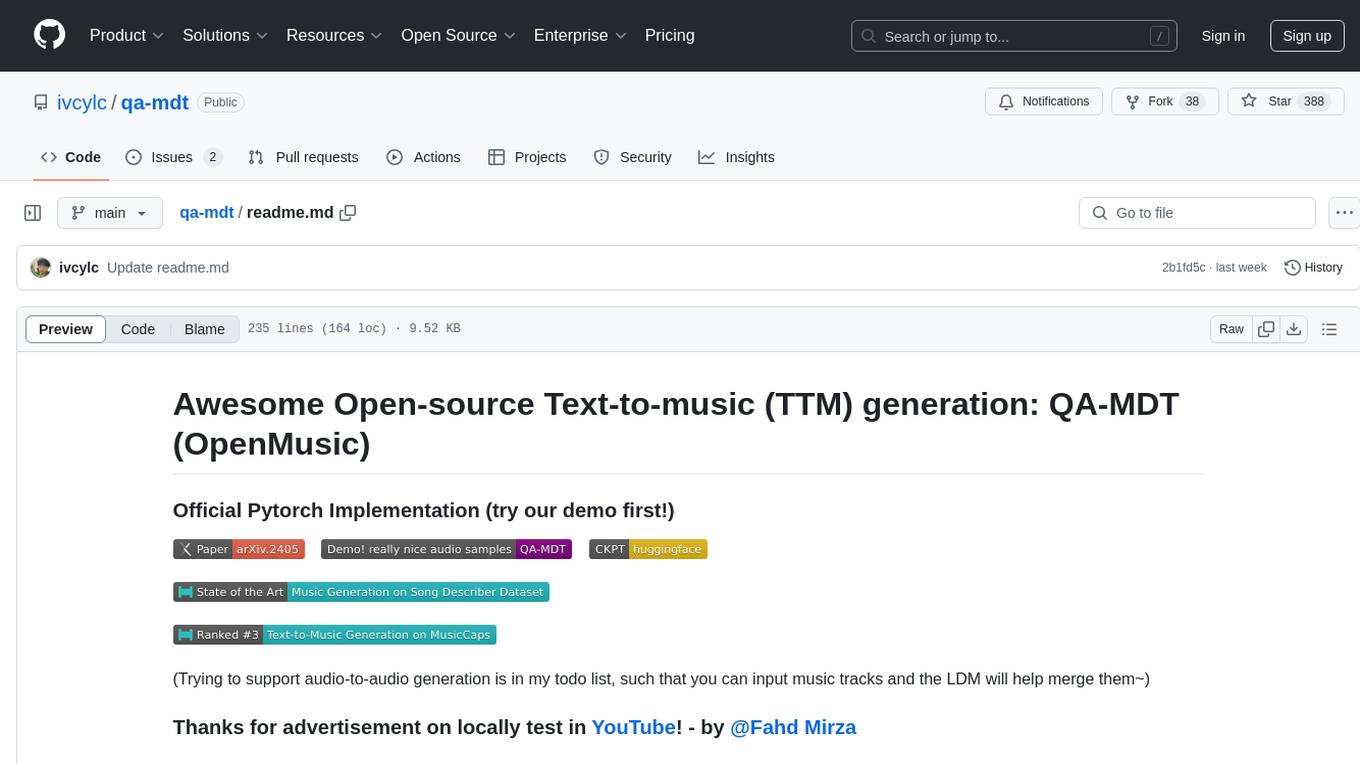
Task: Click the Issues count badge 2
Action: (x=212, y=157)
